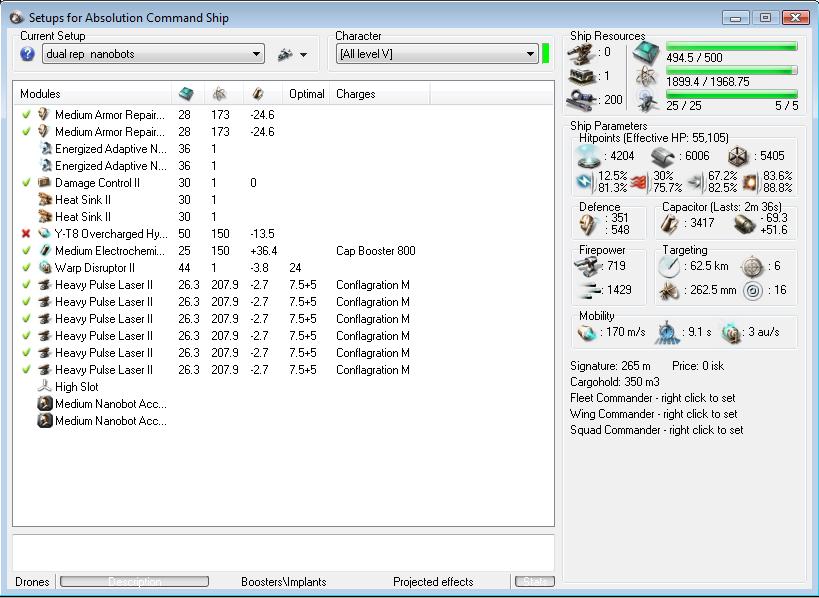Image resolution: width=819 pixels, height=598 pixels.
Task: Click the powergrid usage progress bar
Action: coord(732,71)
